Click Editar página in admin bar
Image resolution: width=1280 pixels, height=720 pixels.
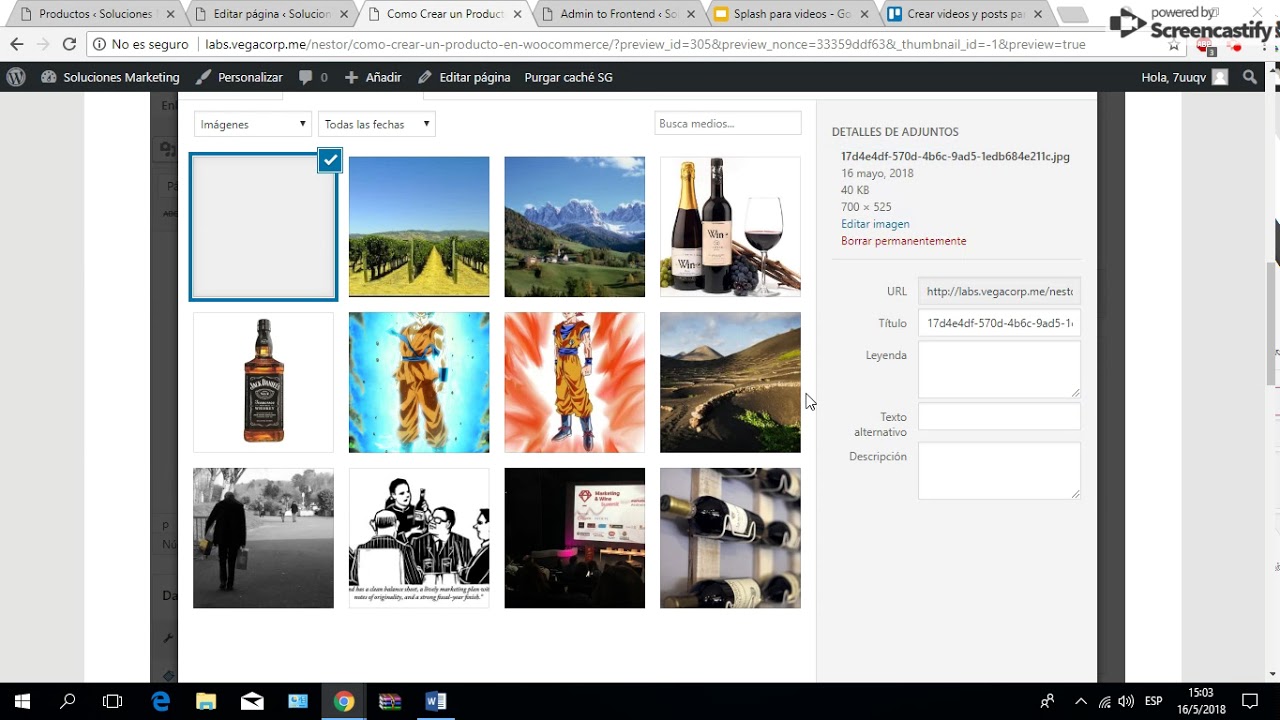point(464,77)
